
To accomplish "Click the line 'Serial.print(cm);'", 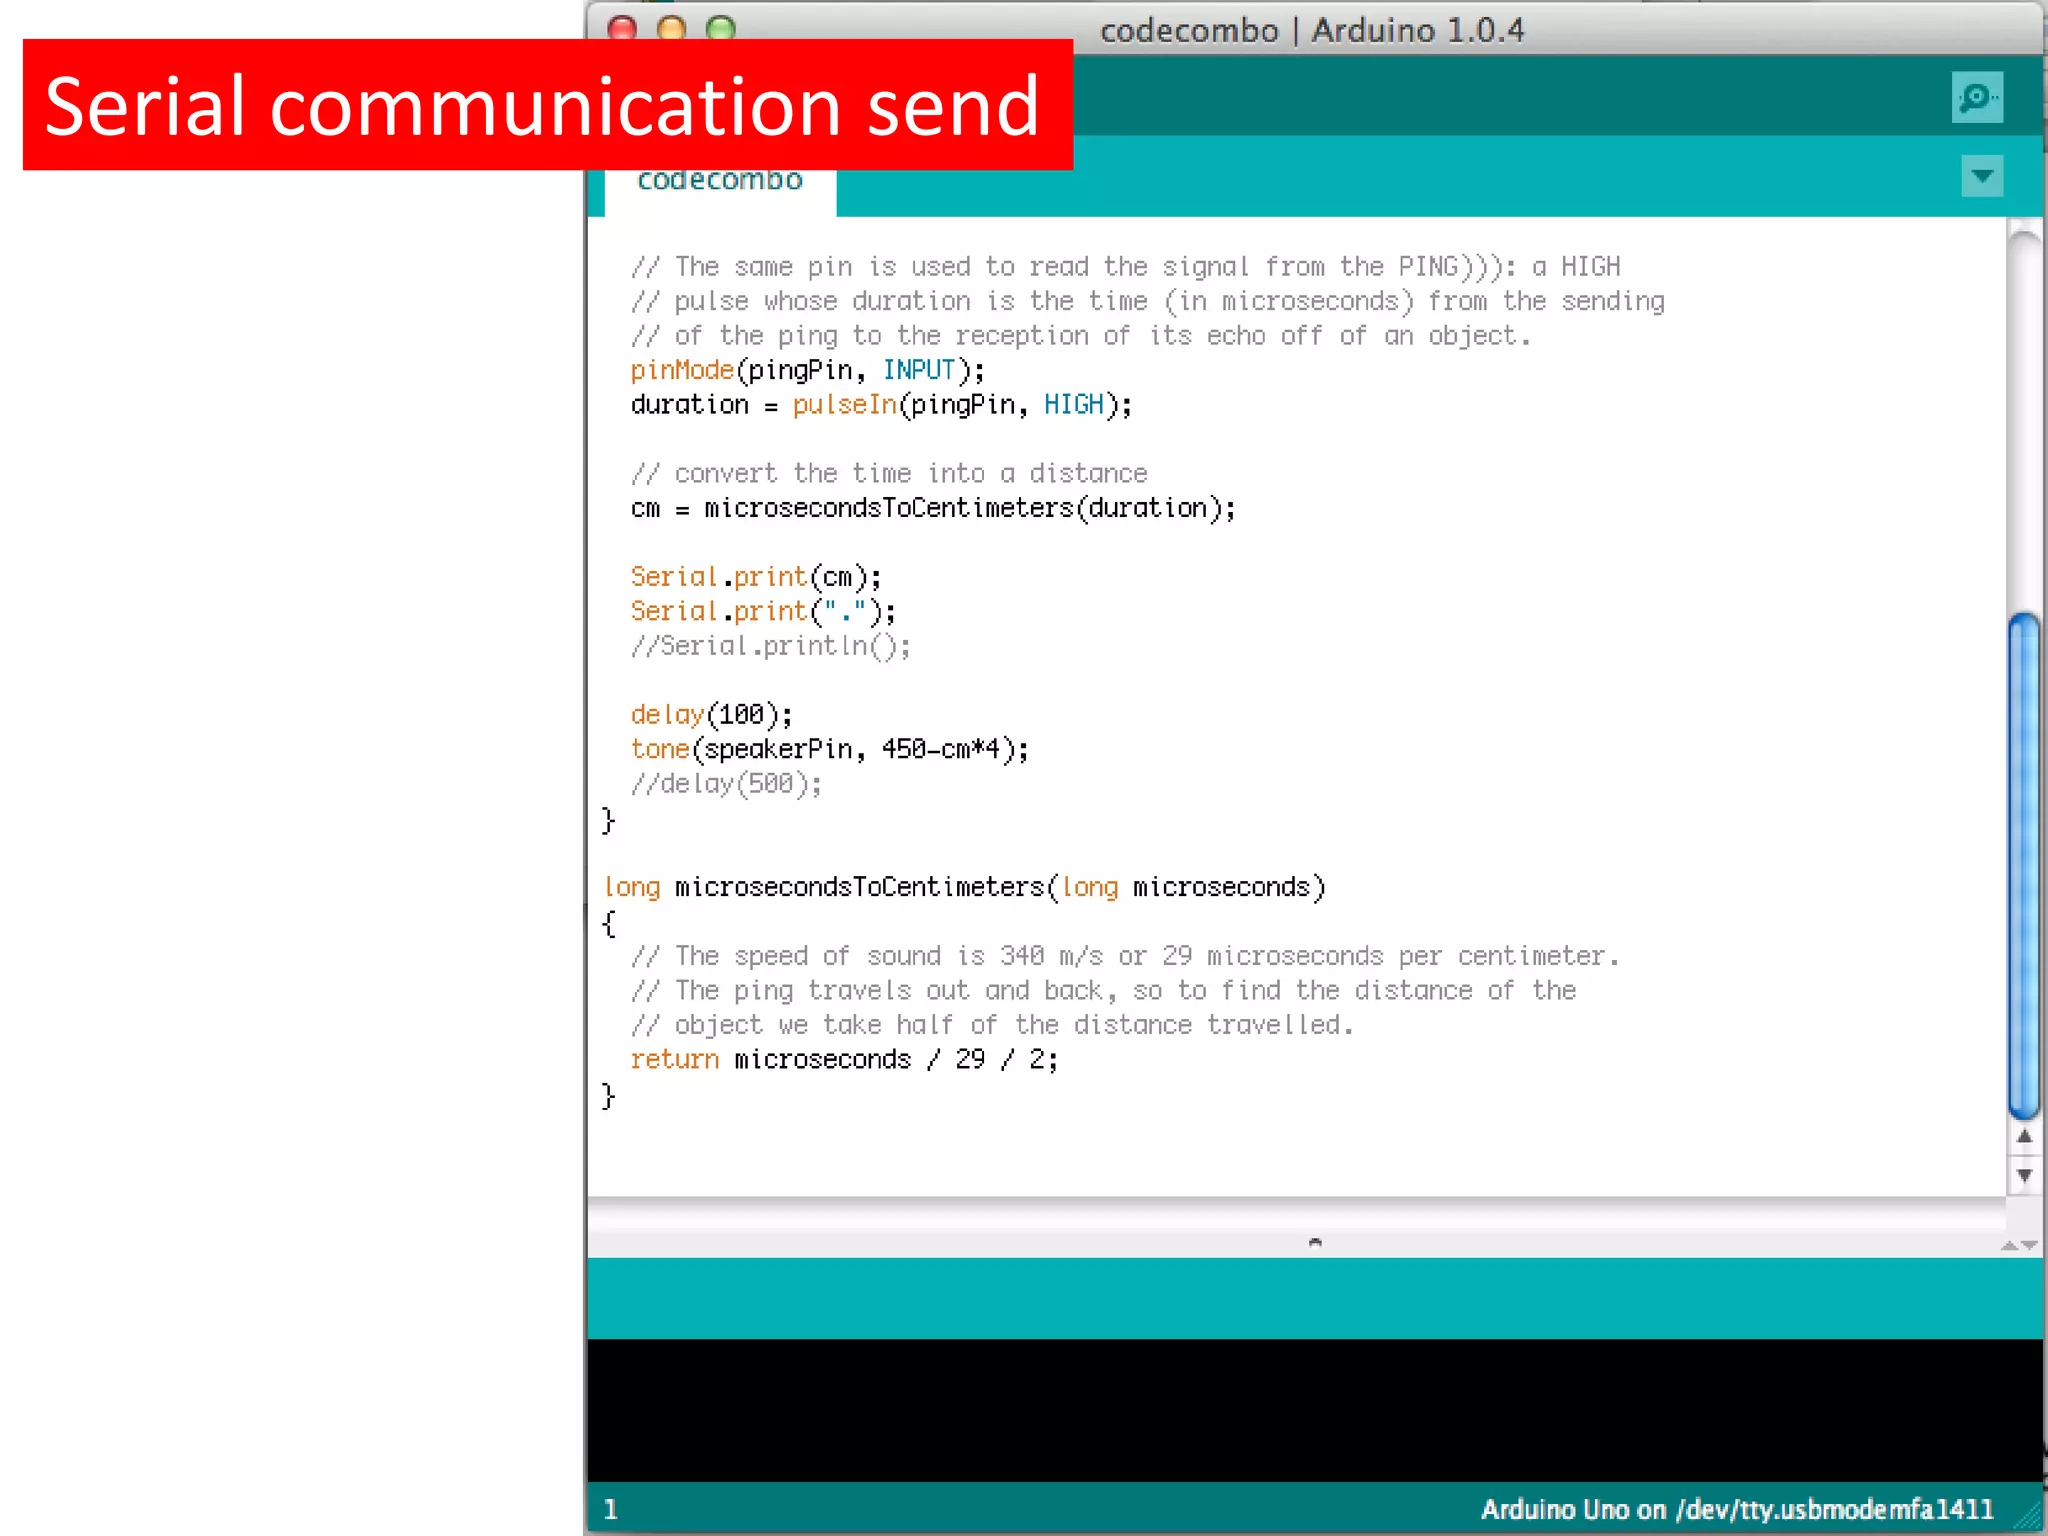I will [756, 578].
